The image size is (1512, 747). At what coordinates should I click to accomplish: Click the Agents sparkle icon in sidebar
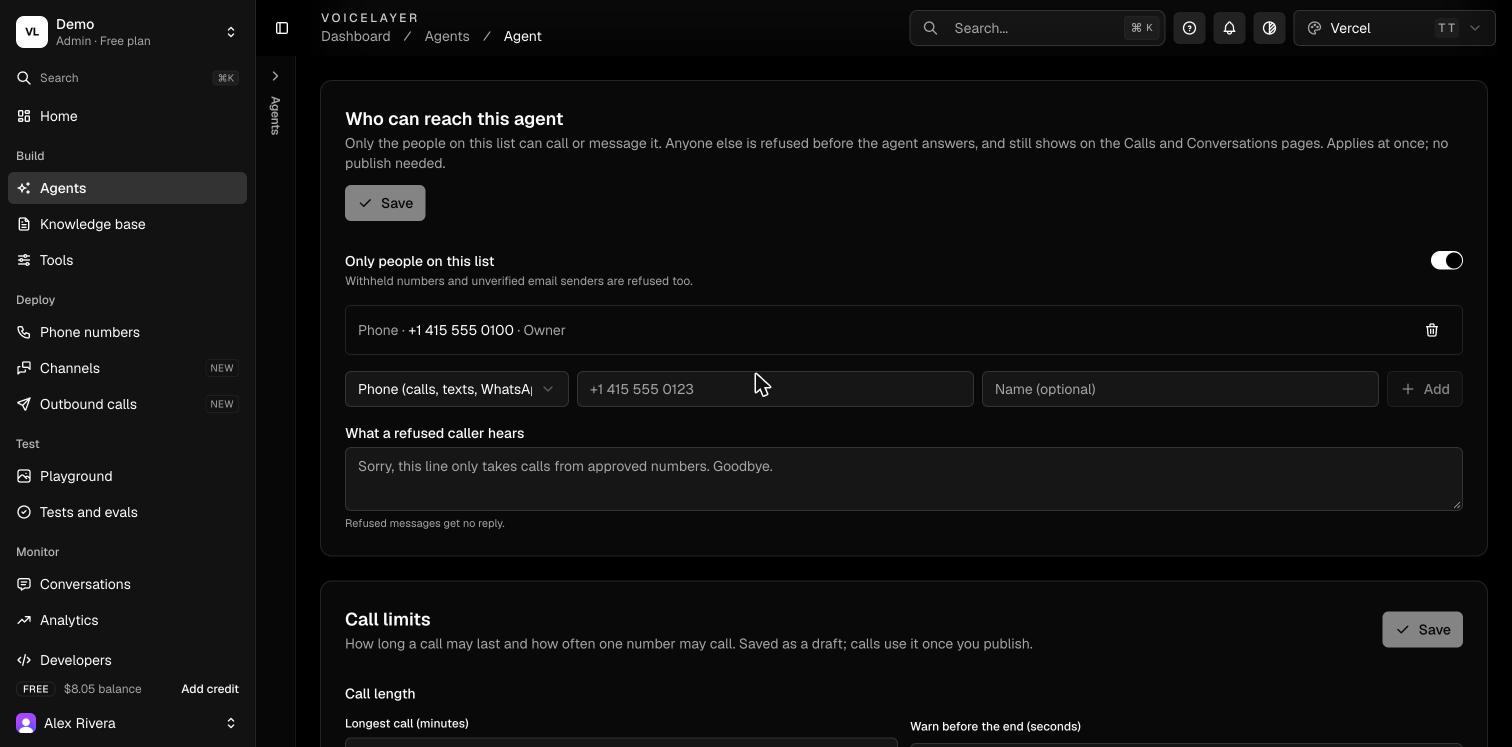pyautogui.click(x=24, y=188)
